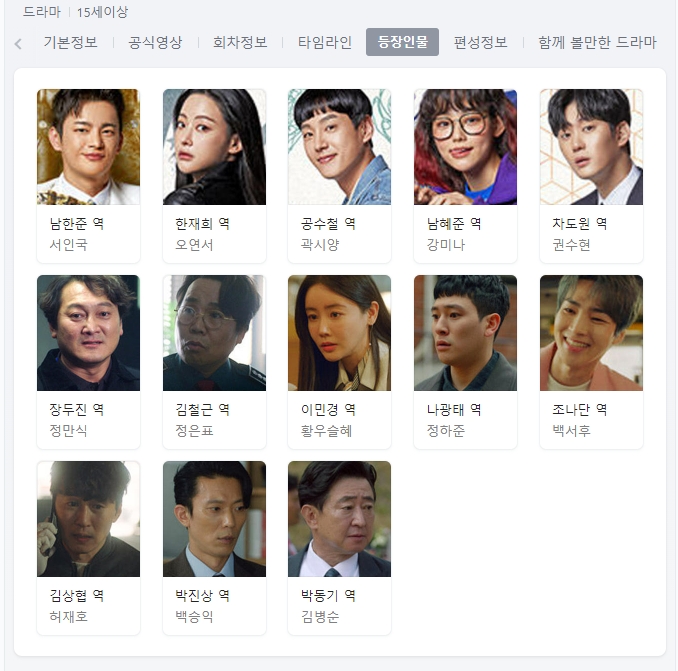This screenshot has height=671, width=678.
Task: Open the 차도원 역 photo
Action: 591,147
